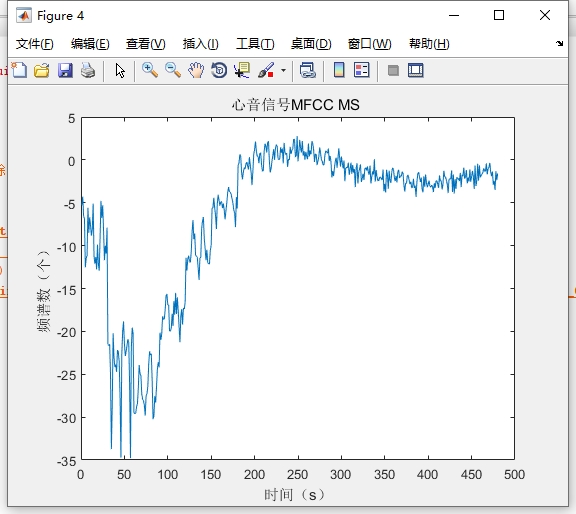
Task: Enable the Brush data tool
Action: (x=266, y=70)
